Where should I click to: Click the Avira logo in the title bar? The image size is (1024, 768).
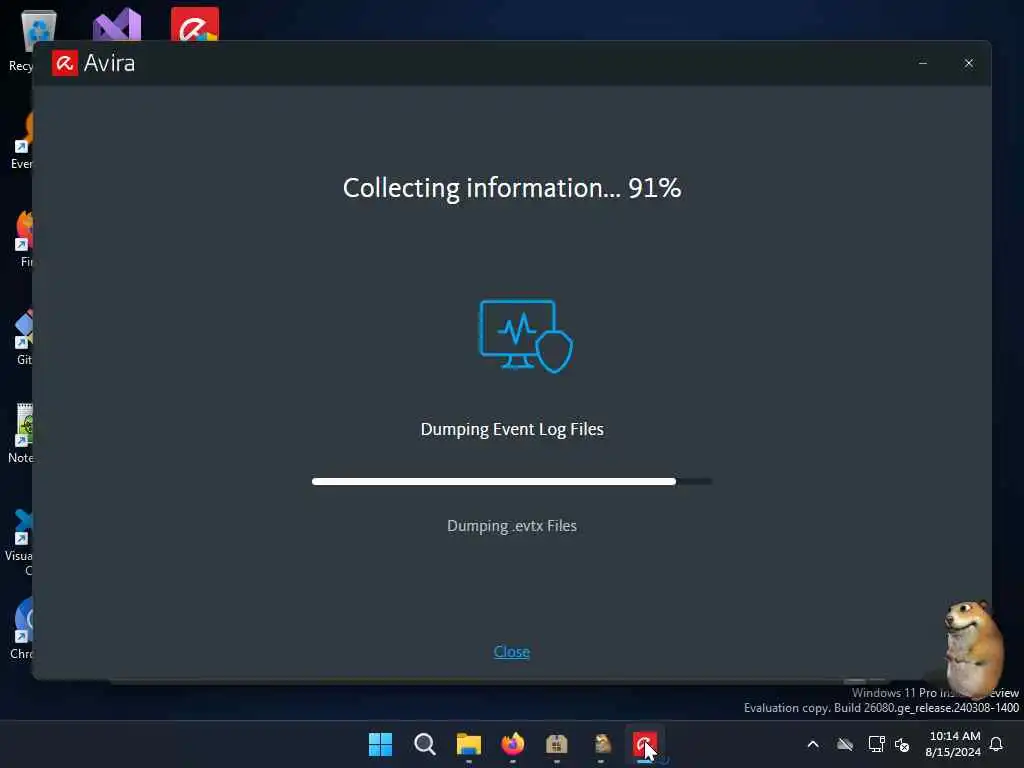[65, 63]
